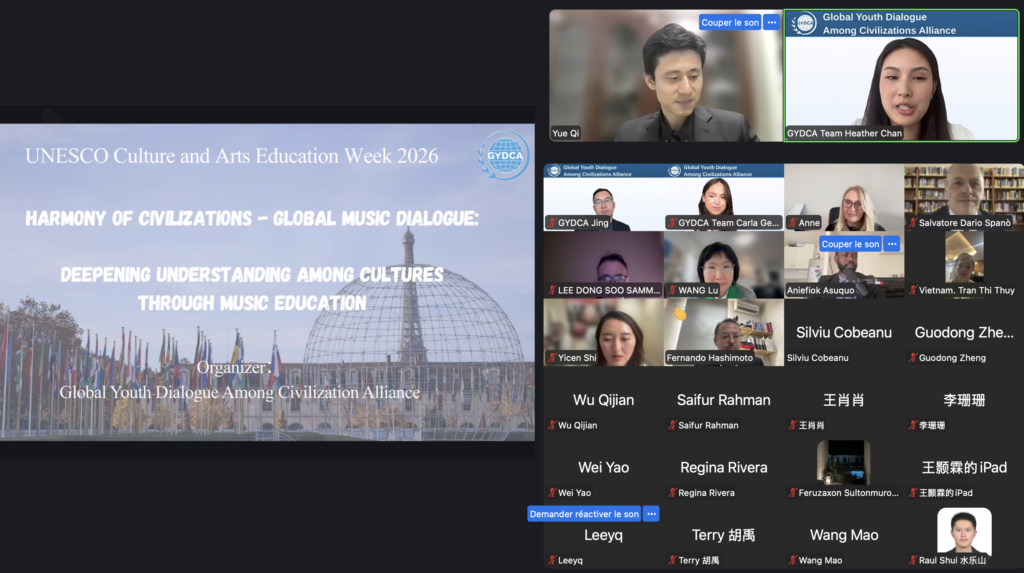
Task: Click the large Regina Rivera participant name
Action: [724, 467]
